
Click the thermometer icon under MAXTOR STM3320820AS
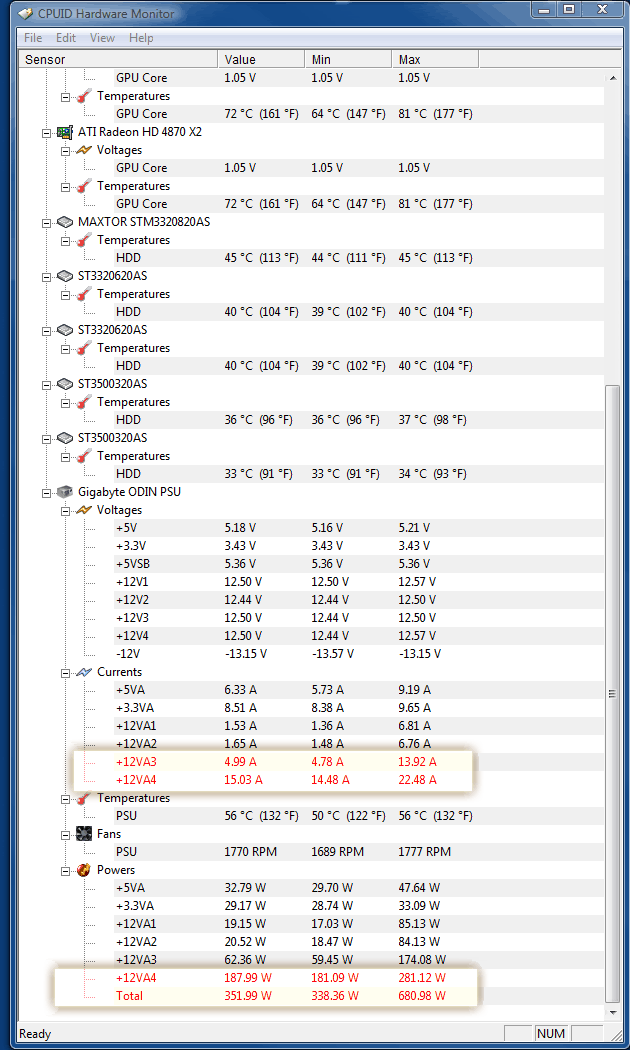pos(84,240)
